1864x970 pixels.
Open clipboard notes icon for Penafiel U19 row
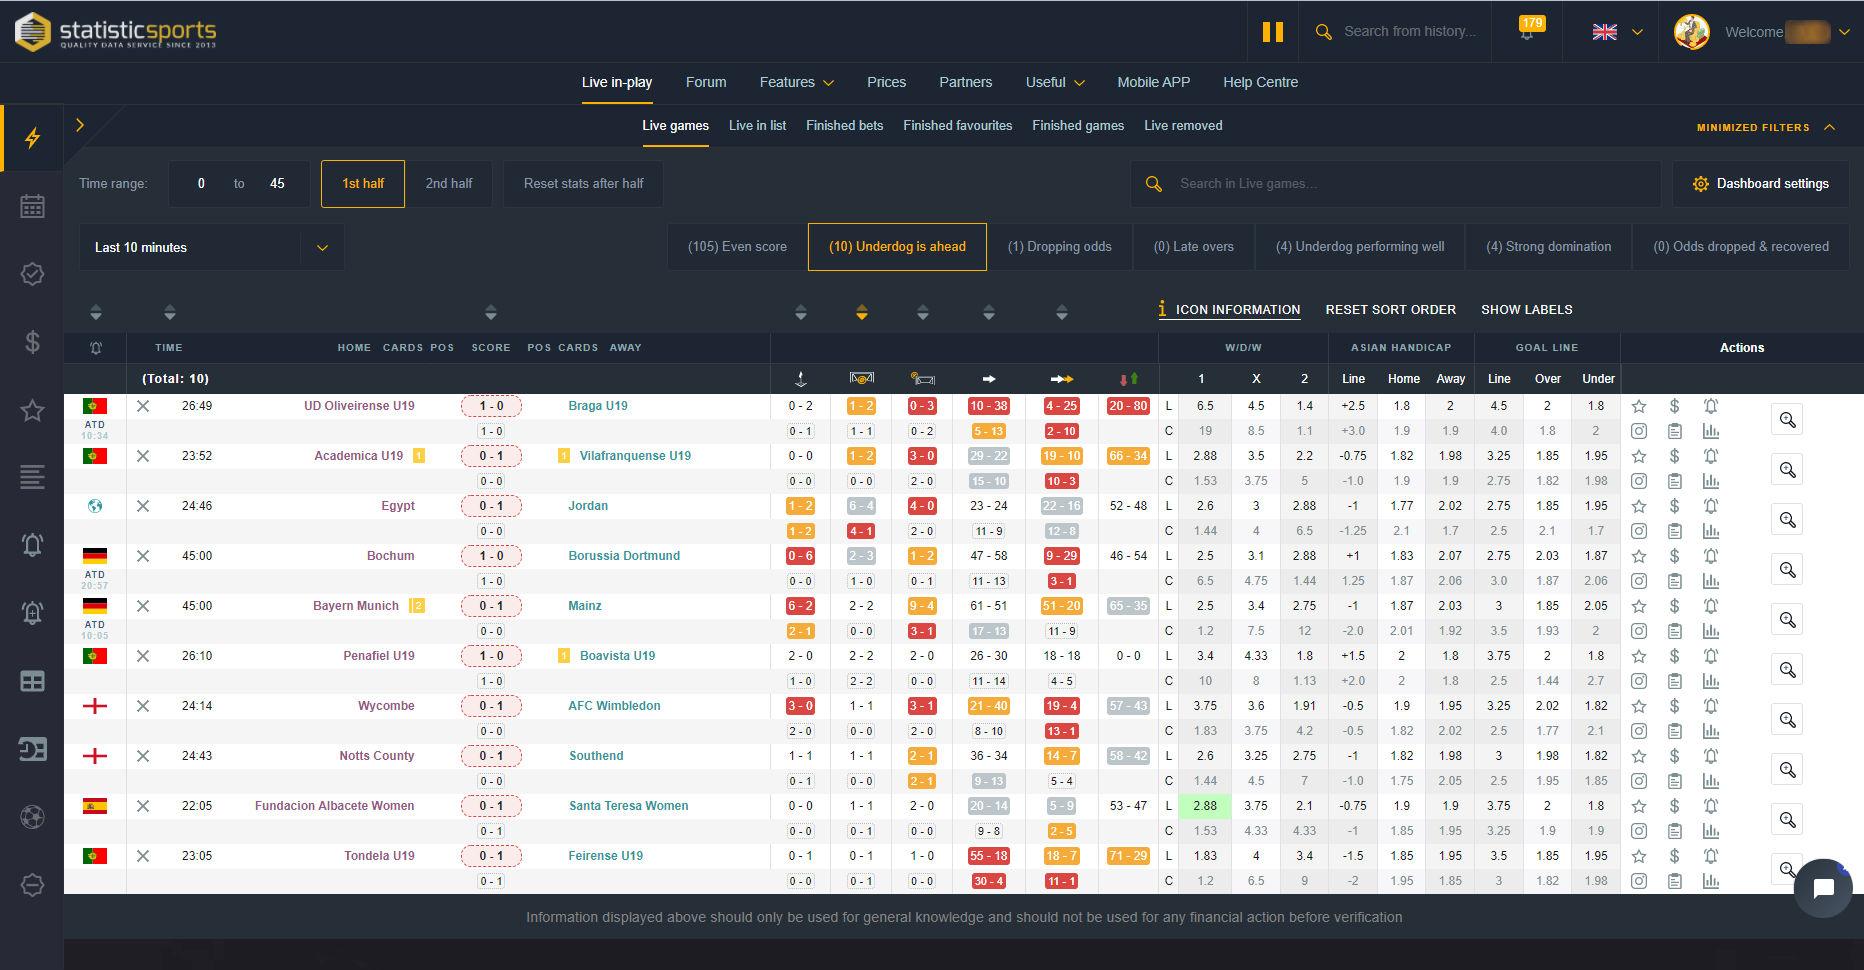[x=1674, y=681]
